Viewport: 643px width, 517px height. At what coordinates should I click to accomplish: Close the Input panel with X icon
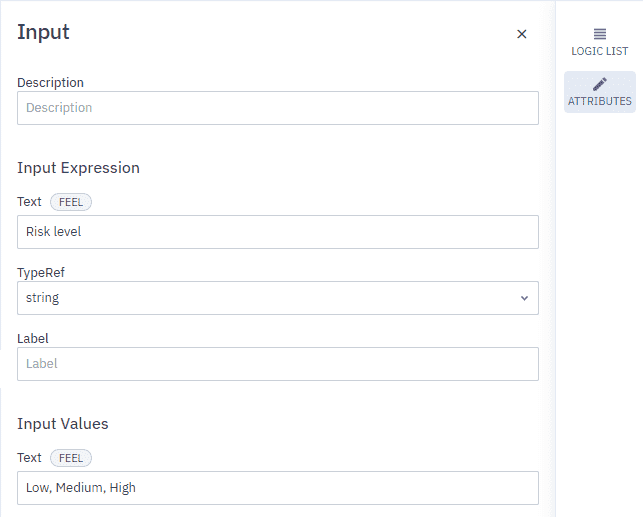pyautogui.click(x=521, y=34)
